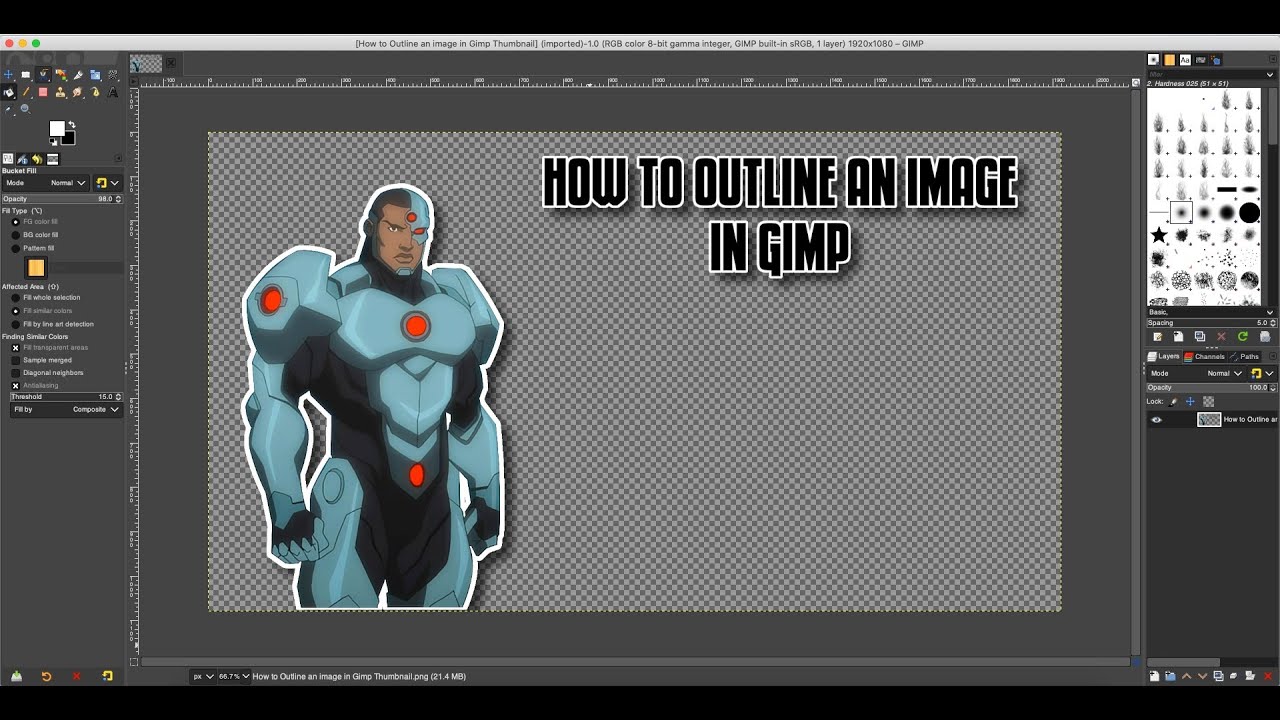
Task: Adjust the brush Spacing slider
Action: [1211, 323]
